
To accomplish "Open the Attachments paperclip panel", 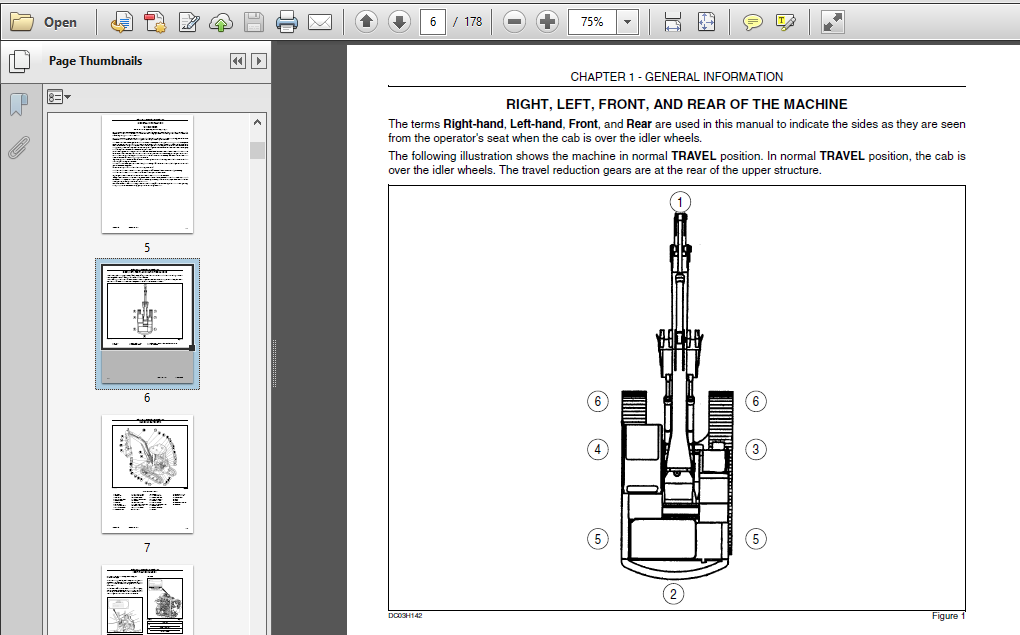I will click(x=20, y=148).
